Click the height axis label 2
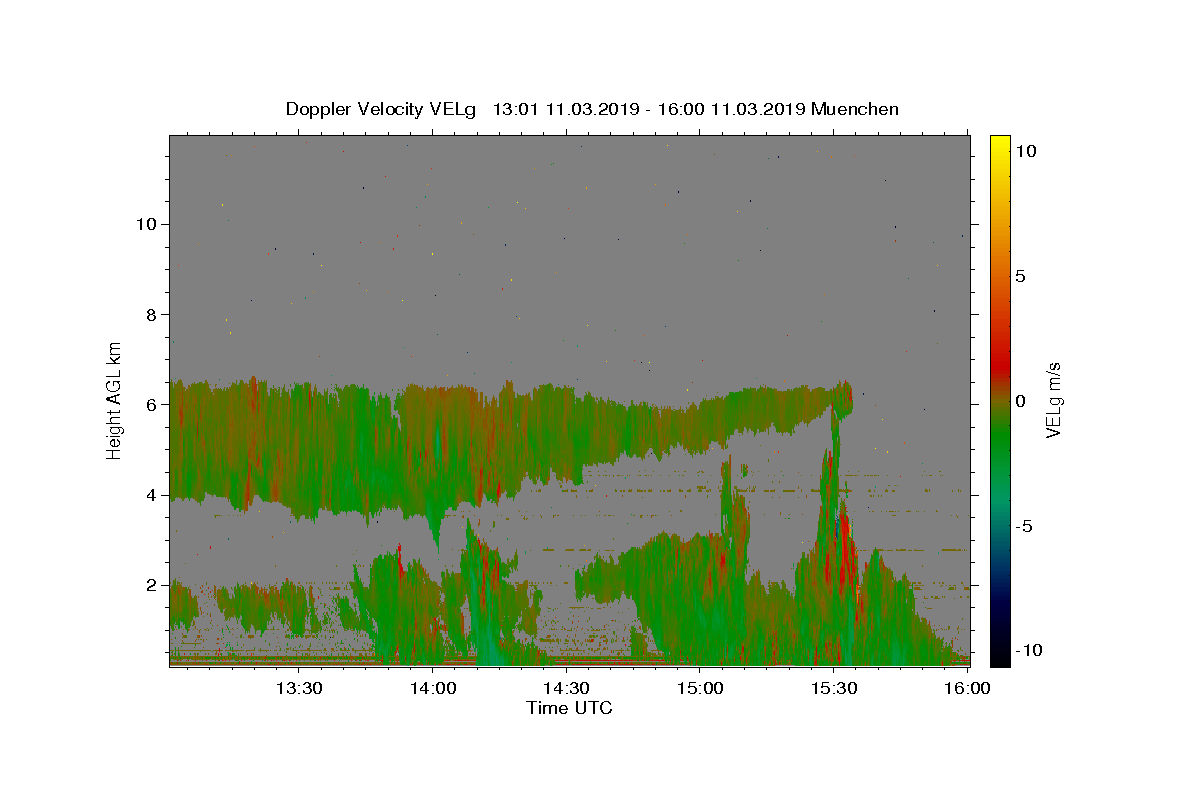The image size is (1200, 800). pyautogui.click(x=152, y=585)
